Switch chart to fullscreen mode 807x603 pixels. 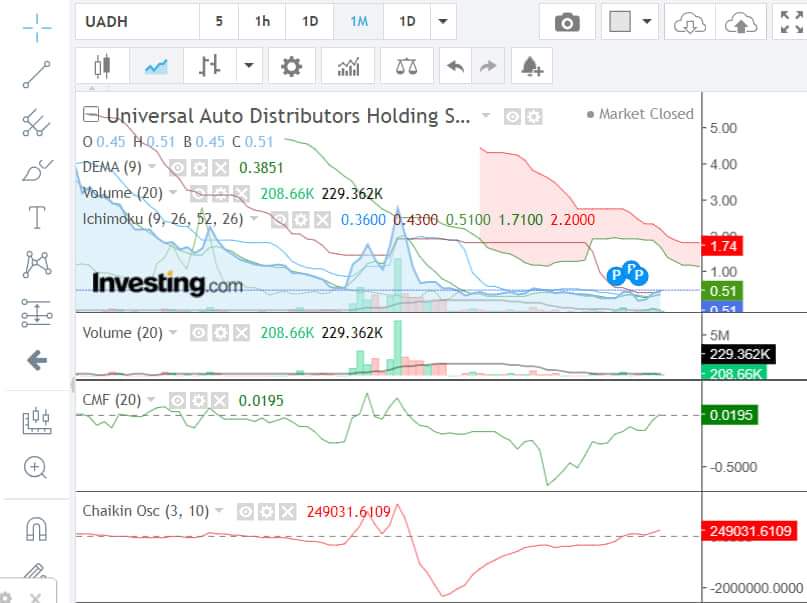tap(791, 22)
